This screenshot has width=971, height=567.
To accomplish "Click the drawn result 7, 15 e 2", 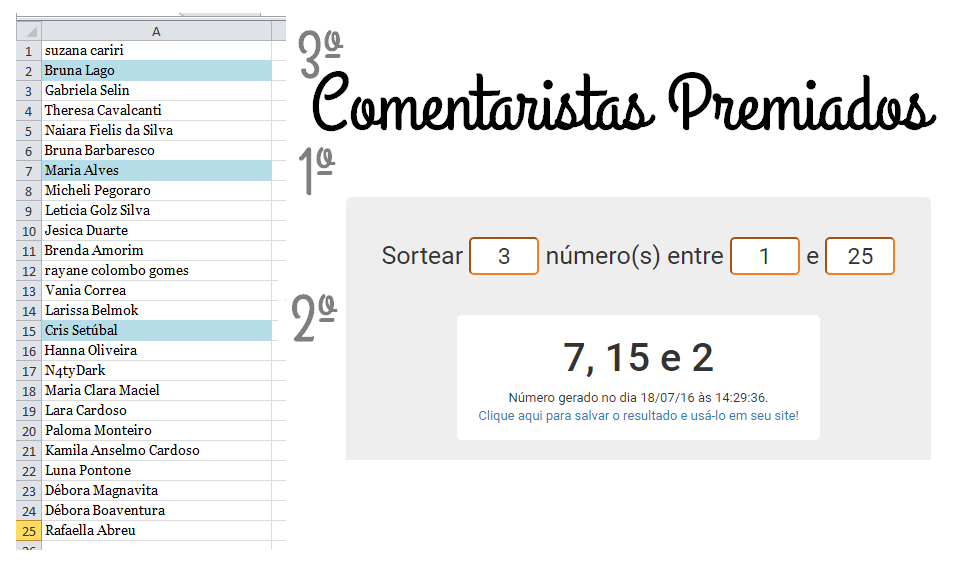I will pyautogui.click(x=638, y=358).
